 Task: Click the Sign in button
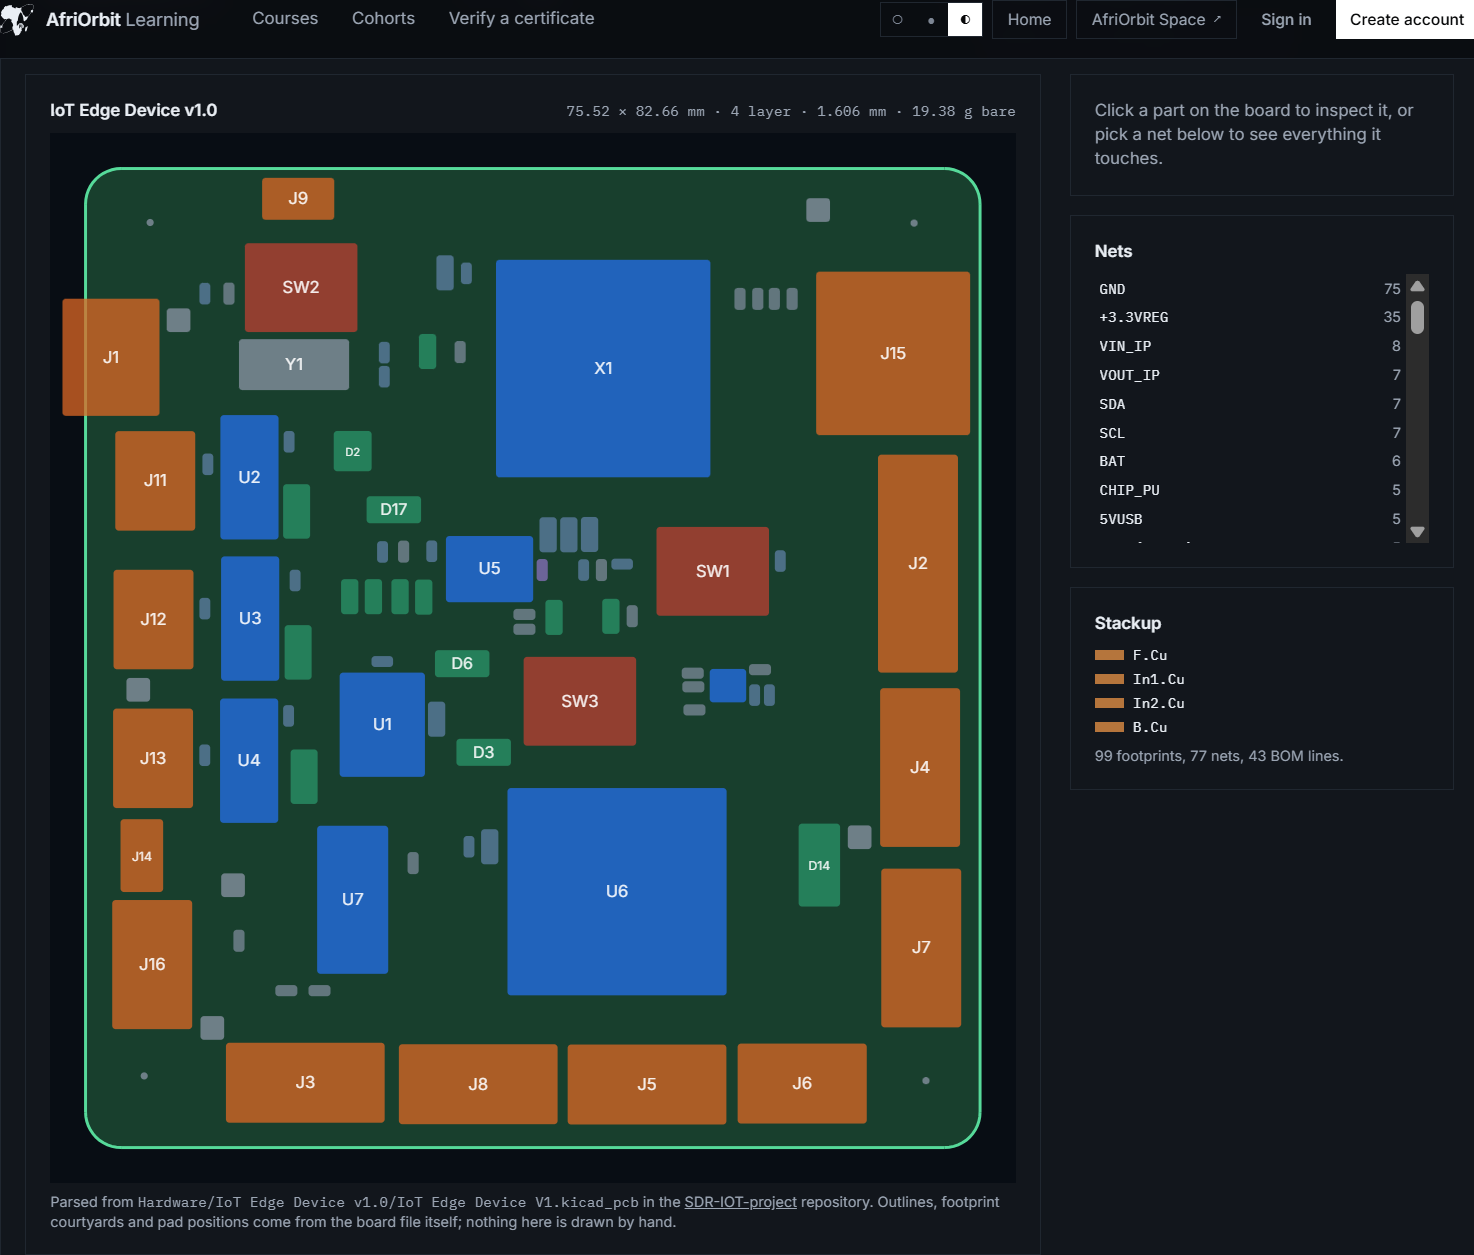[x=1286, y=19]
